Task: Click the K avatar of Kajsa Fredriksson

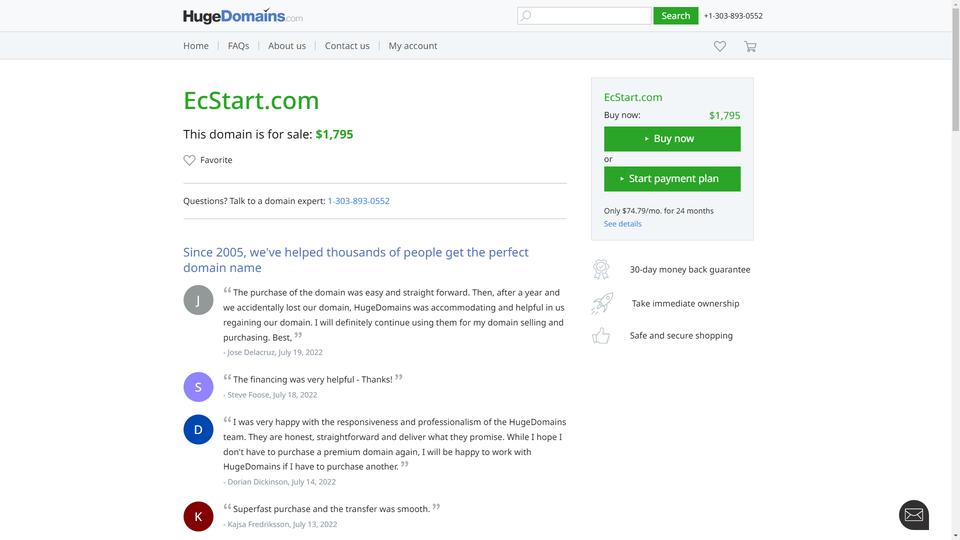Action: coord(198,516)
